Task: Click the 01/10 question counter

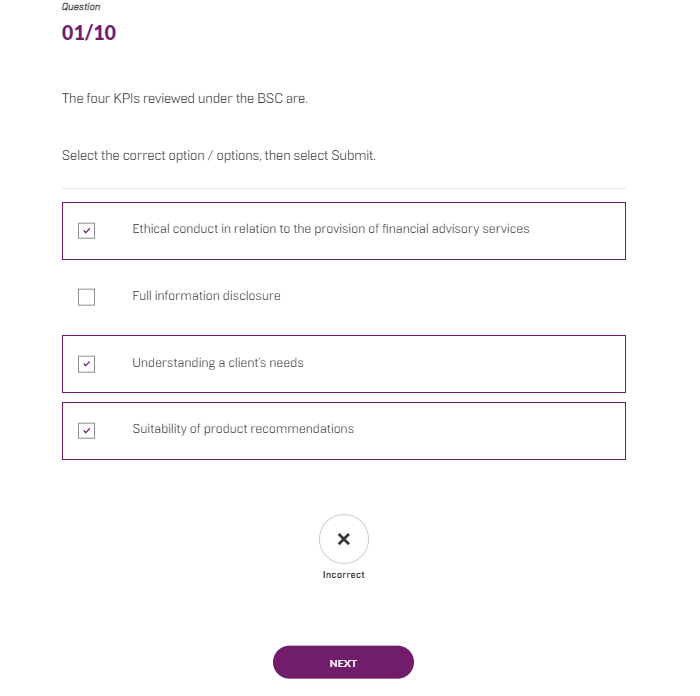Action: click(89, 33)
